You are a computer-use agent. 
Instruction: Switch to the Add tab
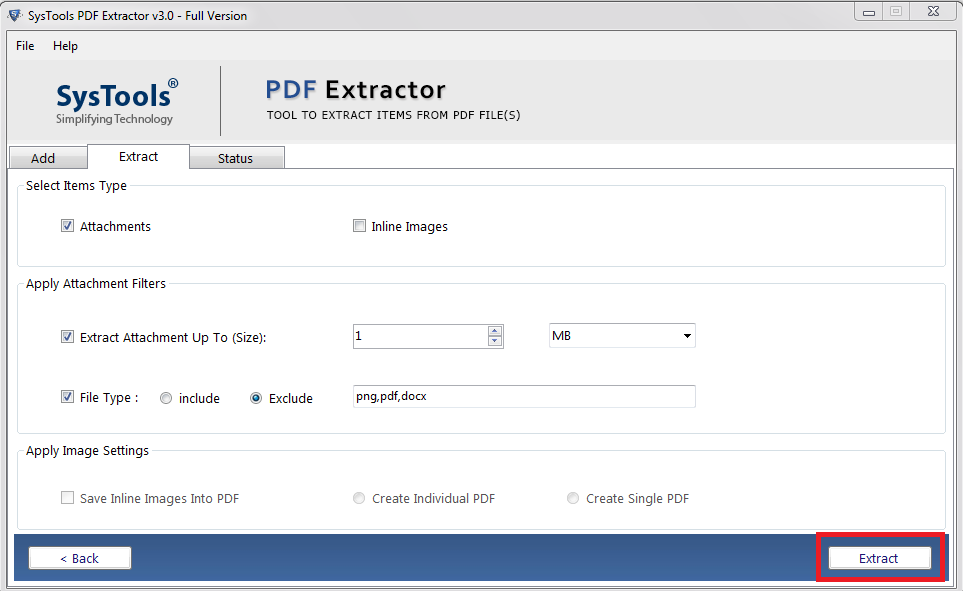pyautogui.click(x=48, y=158)
